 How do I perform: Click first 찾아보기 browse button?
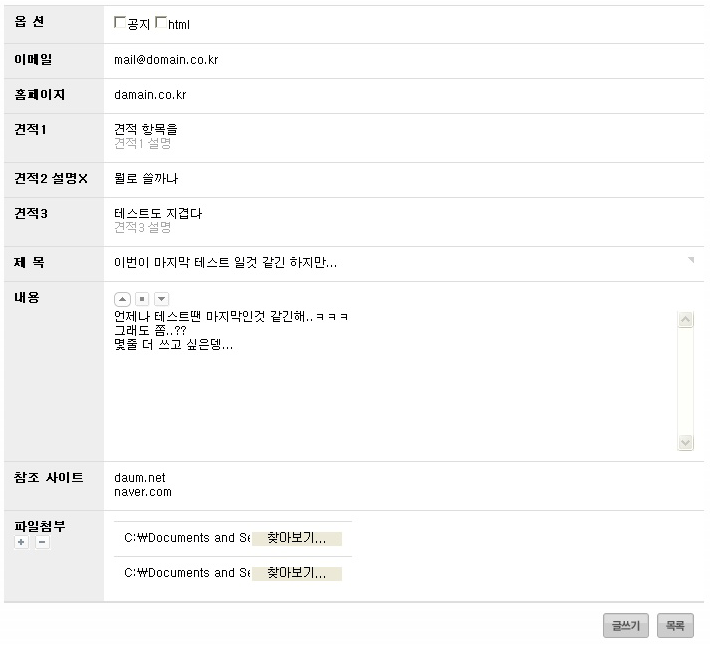(296, 538)
